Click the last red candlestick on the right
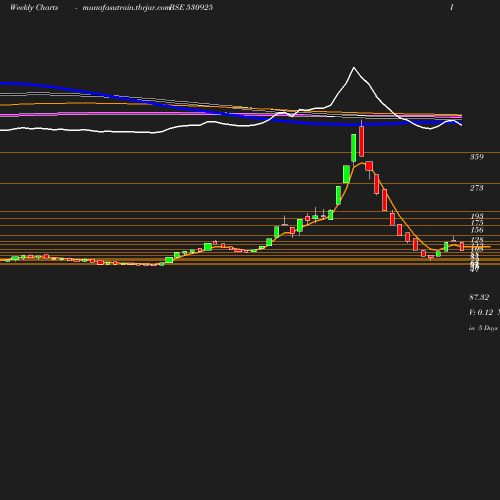500x500 pixels. (x=462, y=246)
